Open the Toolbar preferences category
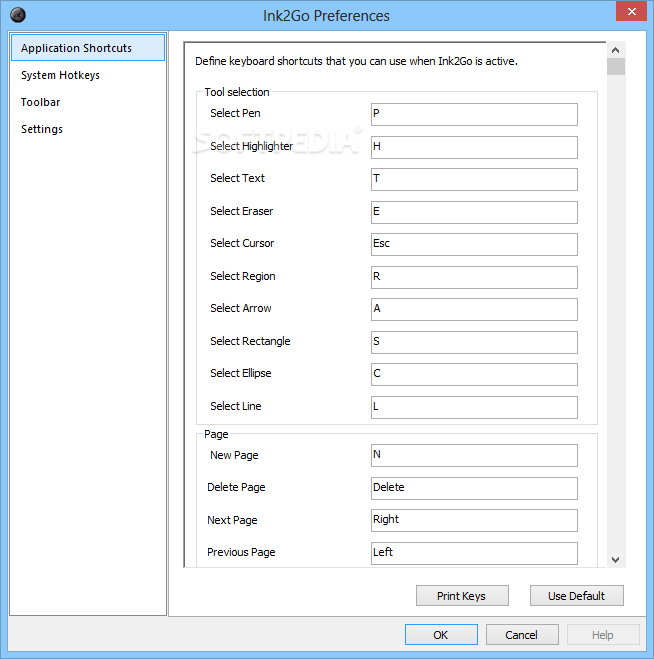Screen dimensions: 654x659 [x=88, y=102]
